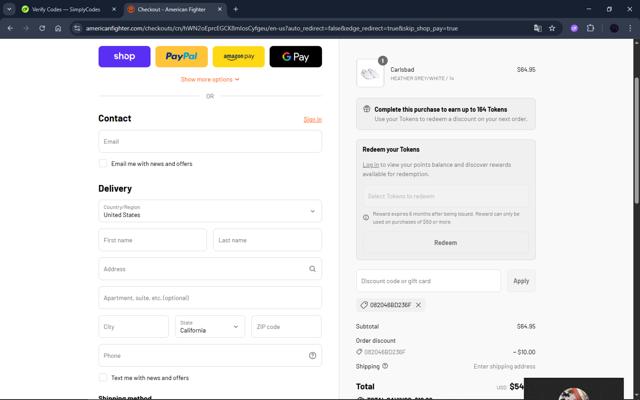640x400 pixels.
Task: Bookmark this page with the star icon
Action: pyautogui.click(x=552, y=28)
